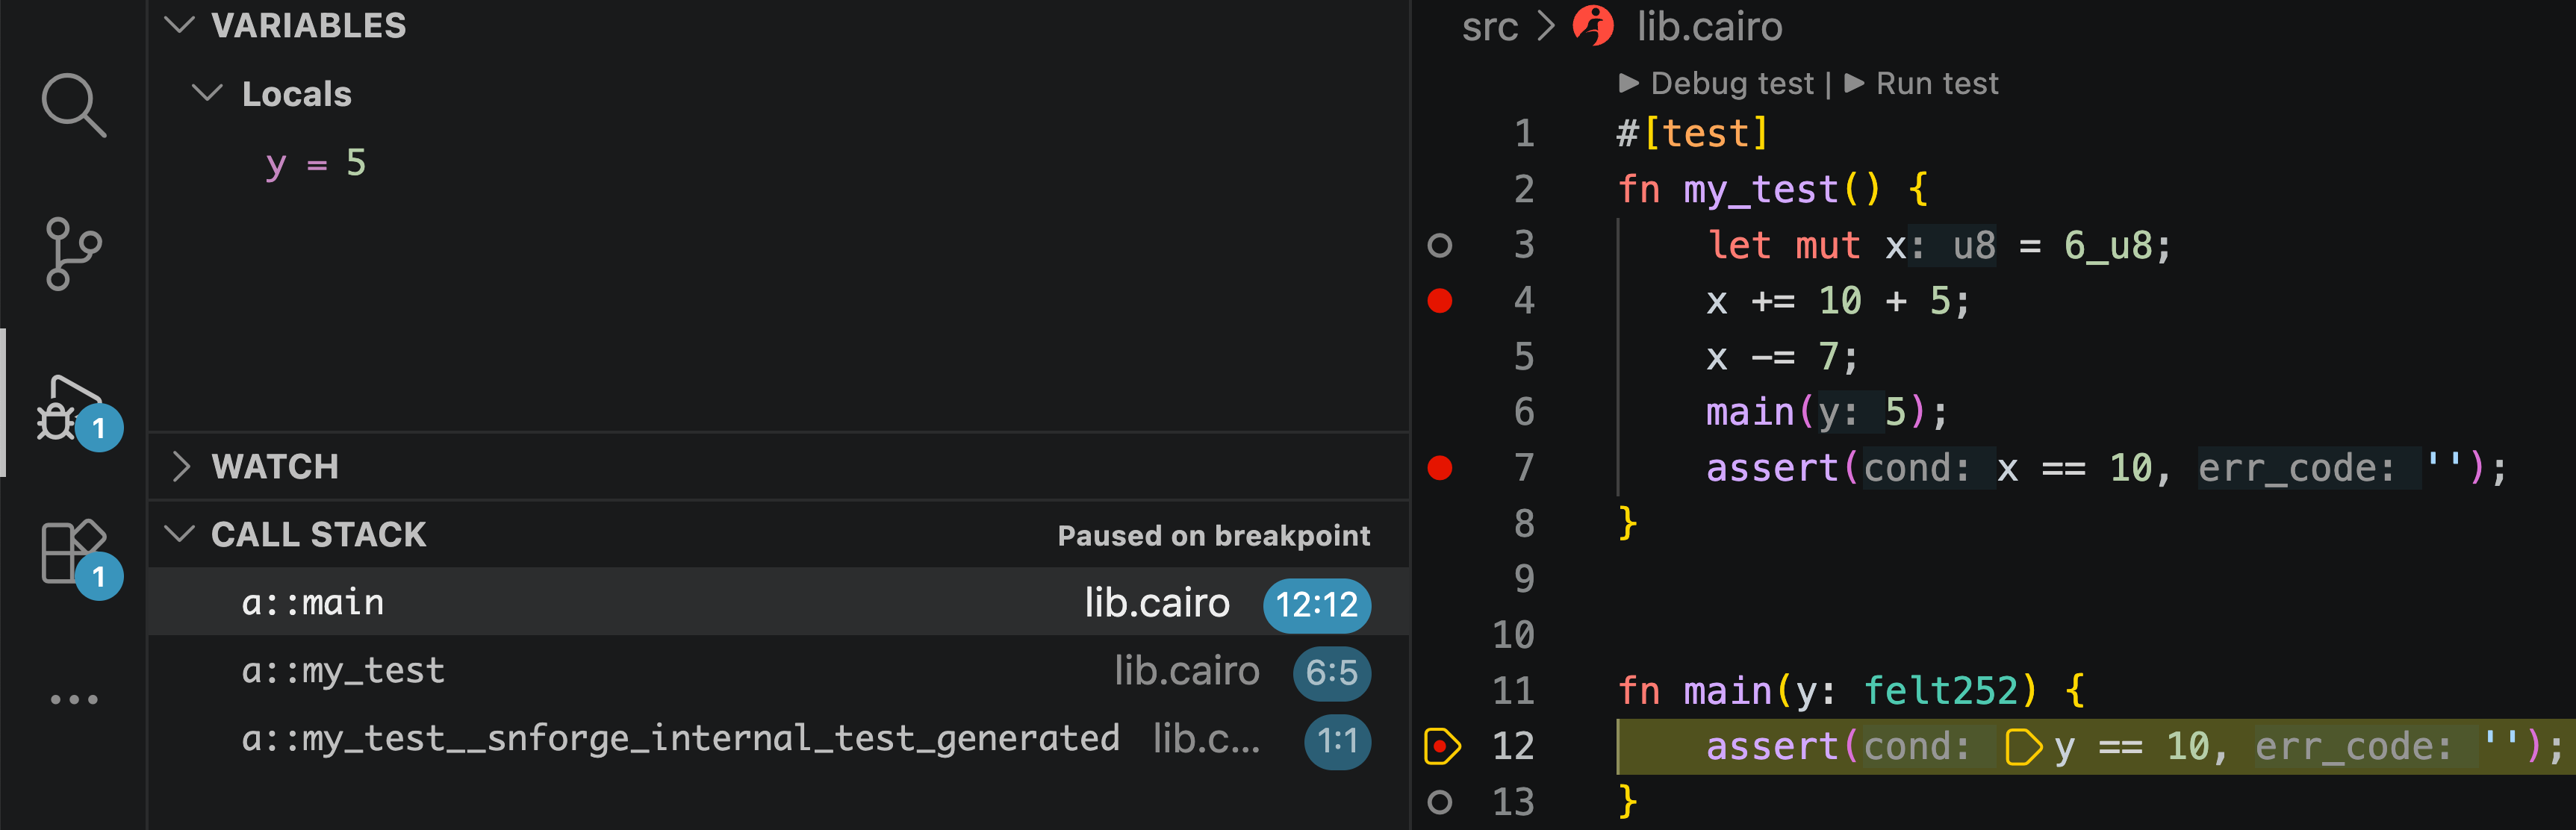The height and width of the screenshot is (830, 2576).
Task: Click the Cairo file icon in breadcrumb
Action: [x=1593, y=26]
